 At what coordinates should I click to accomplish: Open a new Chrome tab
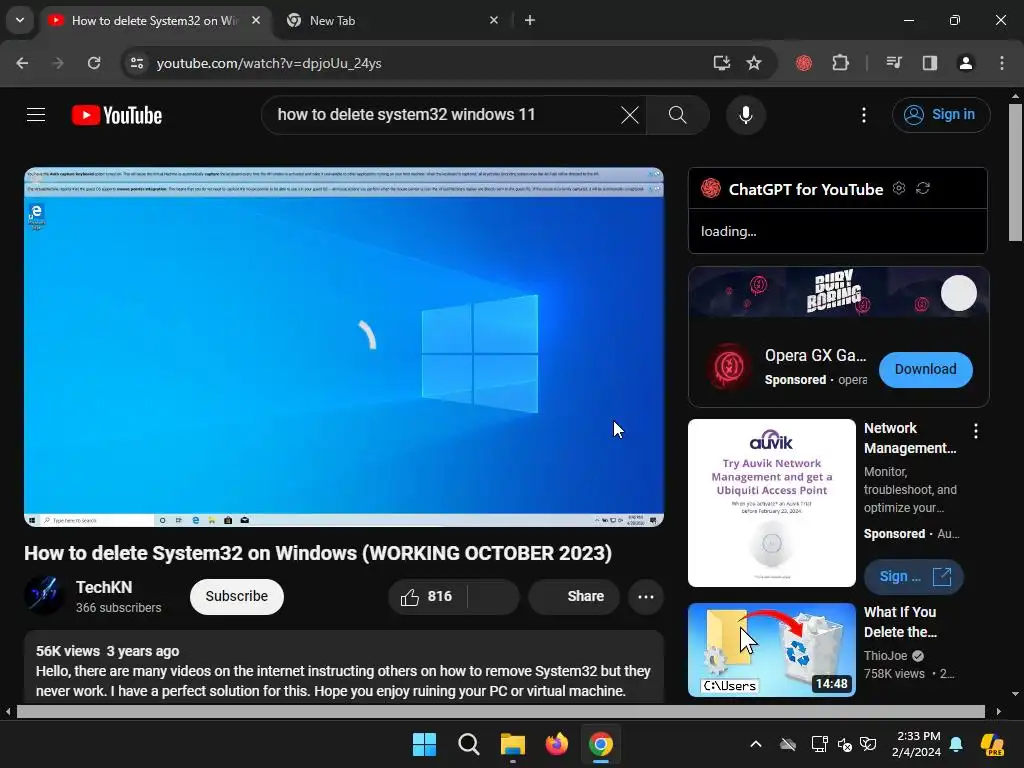point(530,21)
